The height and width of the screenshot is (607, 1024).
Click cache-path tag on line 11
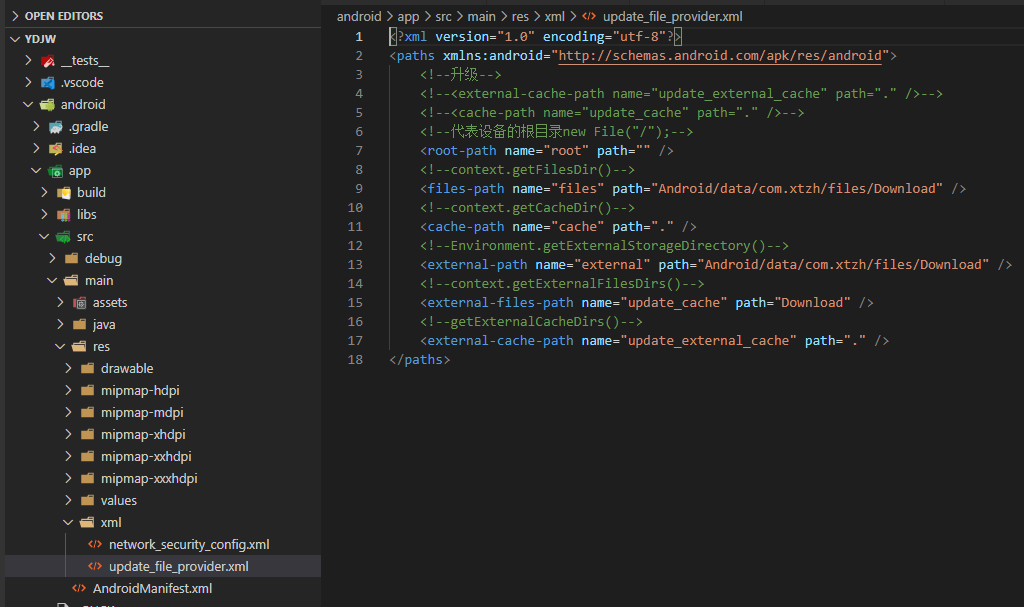(466, 227)
